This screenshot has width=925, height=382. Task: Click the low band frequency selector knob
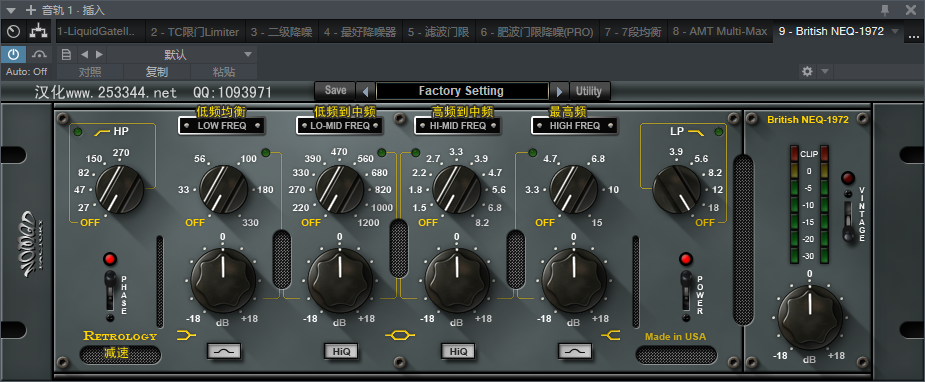224,189
